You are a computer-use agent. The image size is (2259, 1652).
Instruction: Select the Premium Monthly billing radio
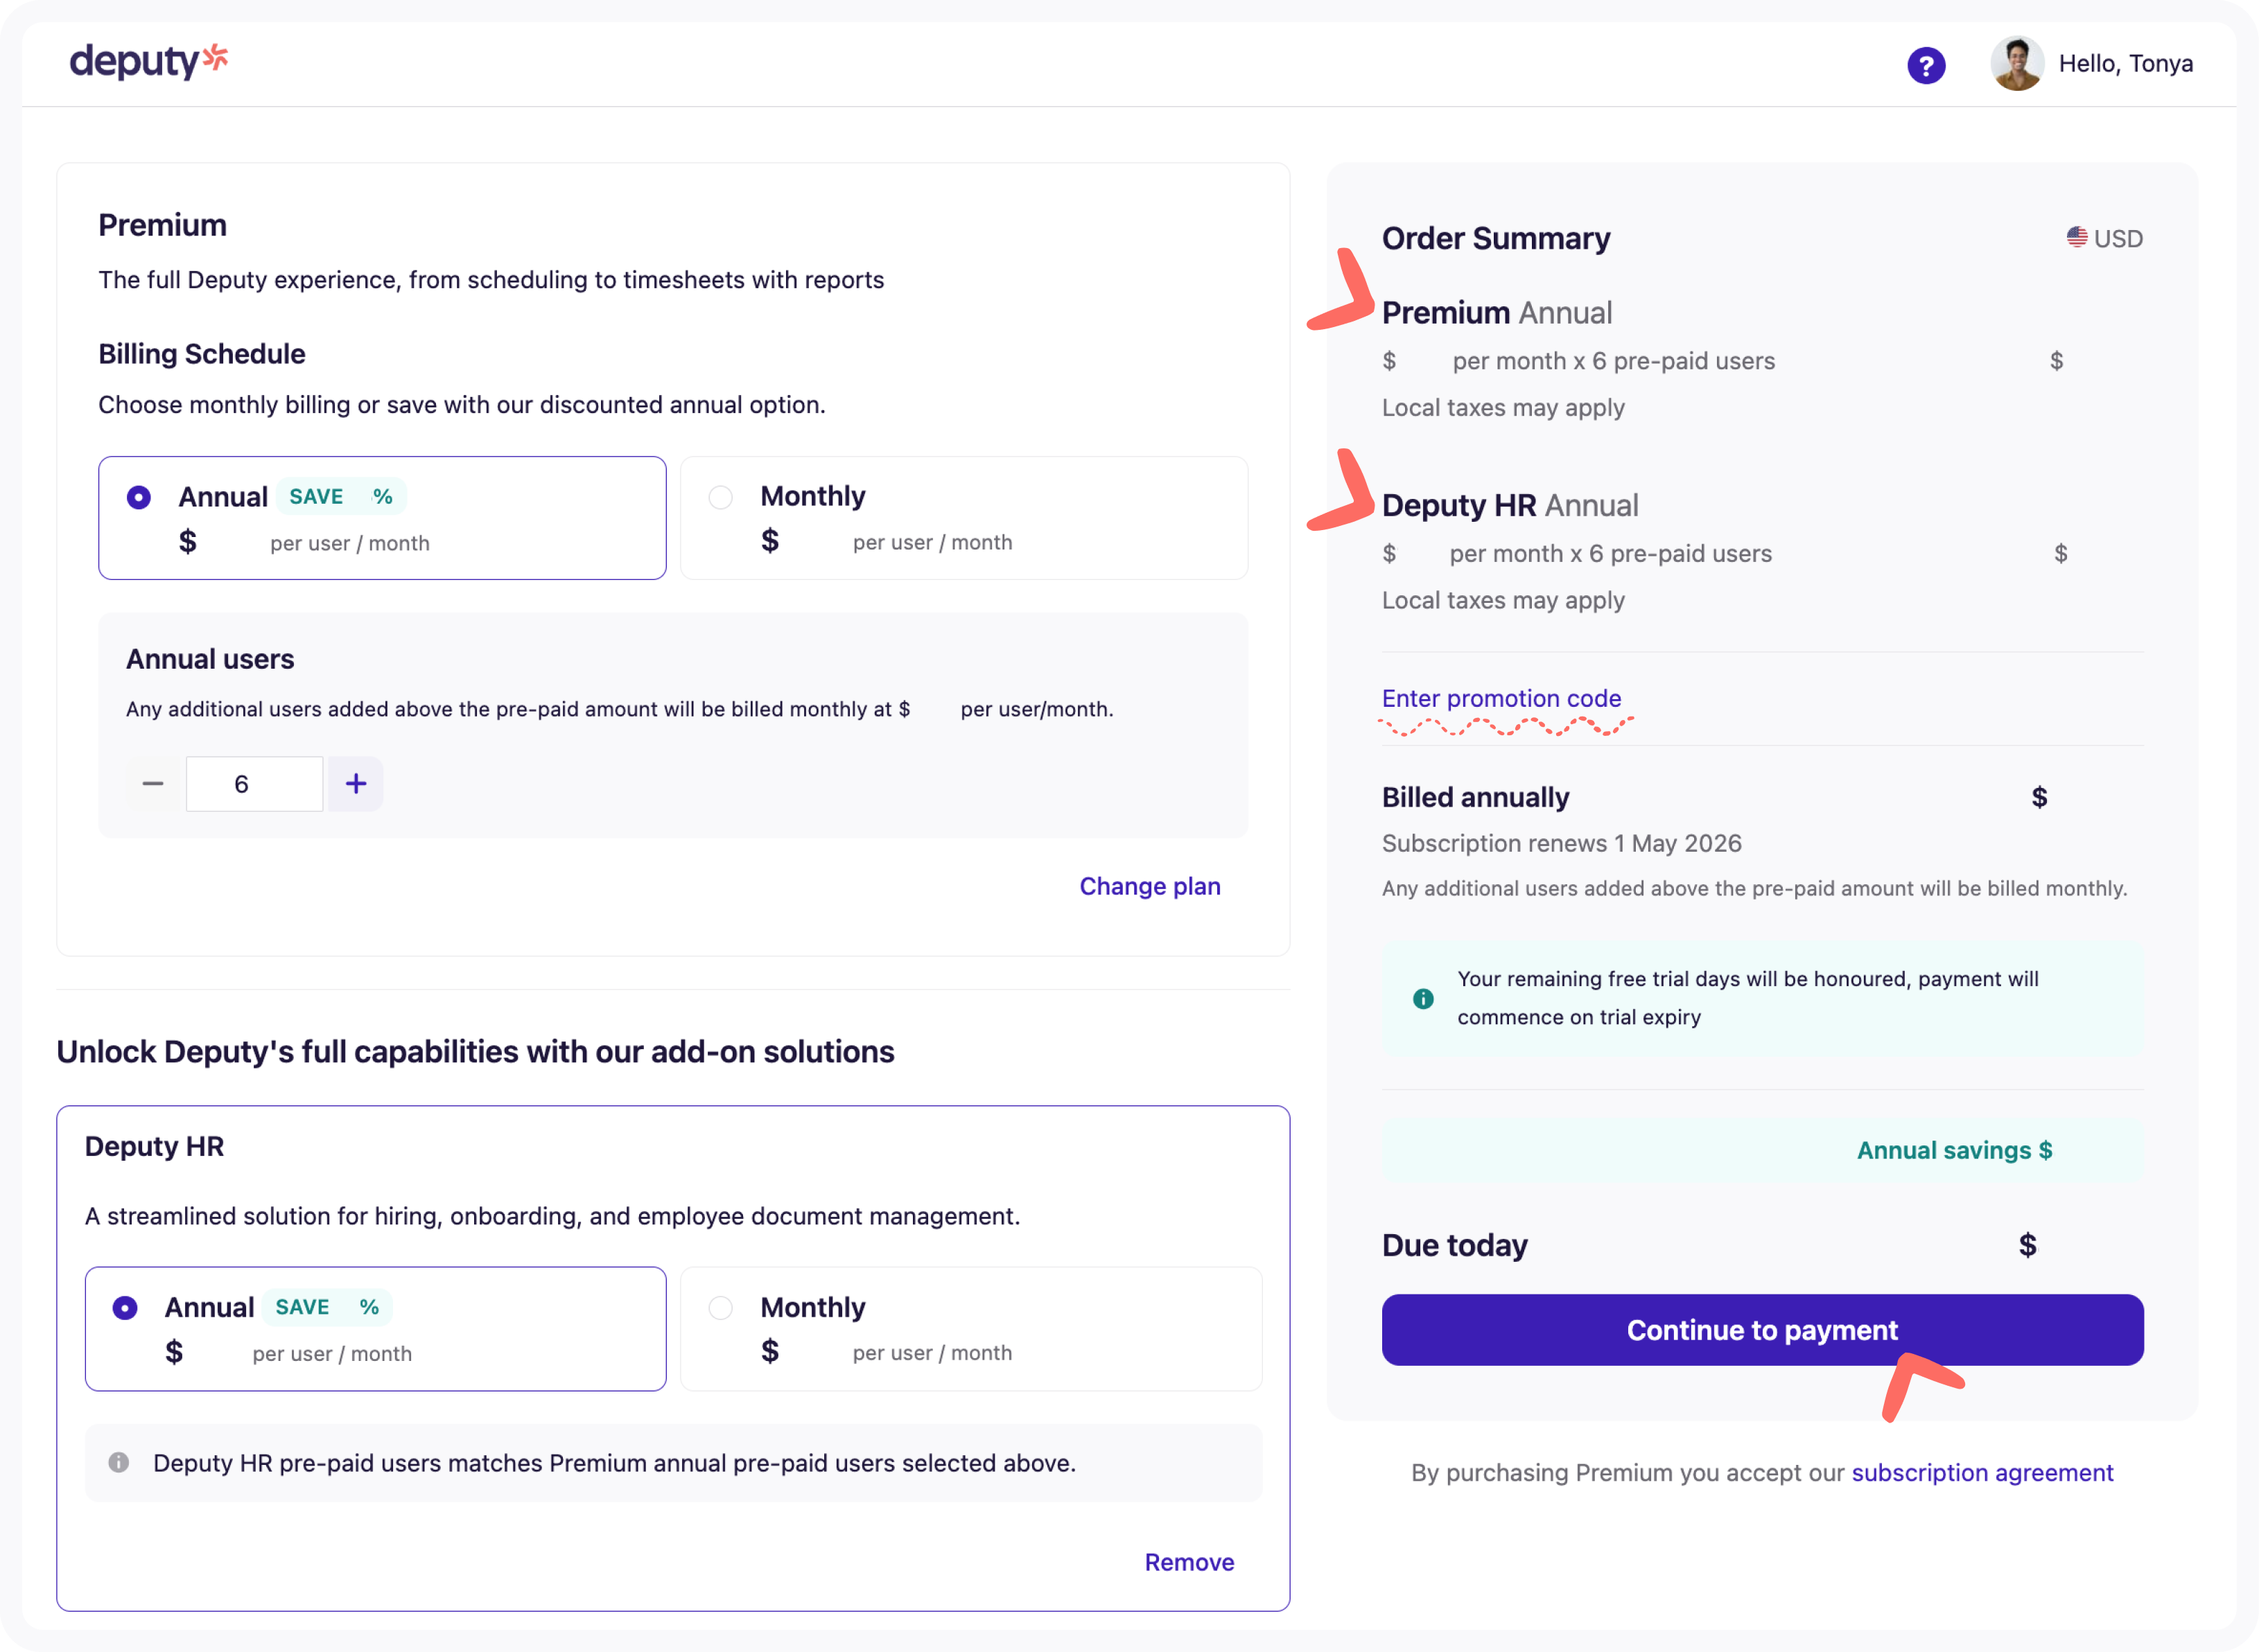pyautogui.click(x=721, y=497)
